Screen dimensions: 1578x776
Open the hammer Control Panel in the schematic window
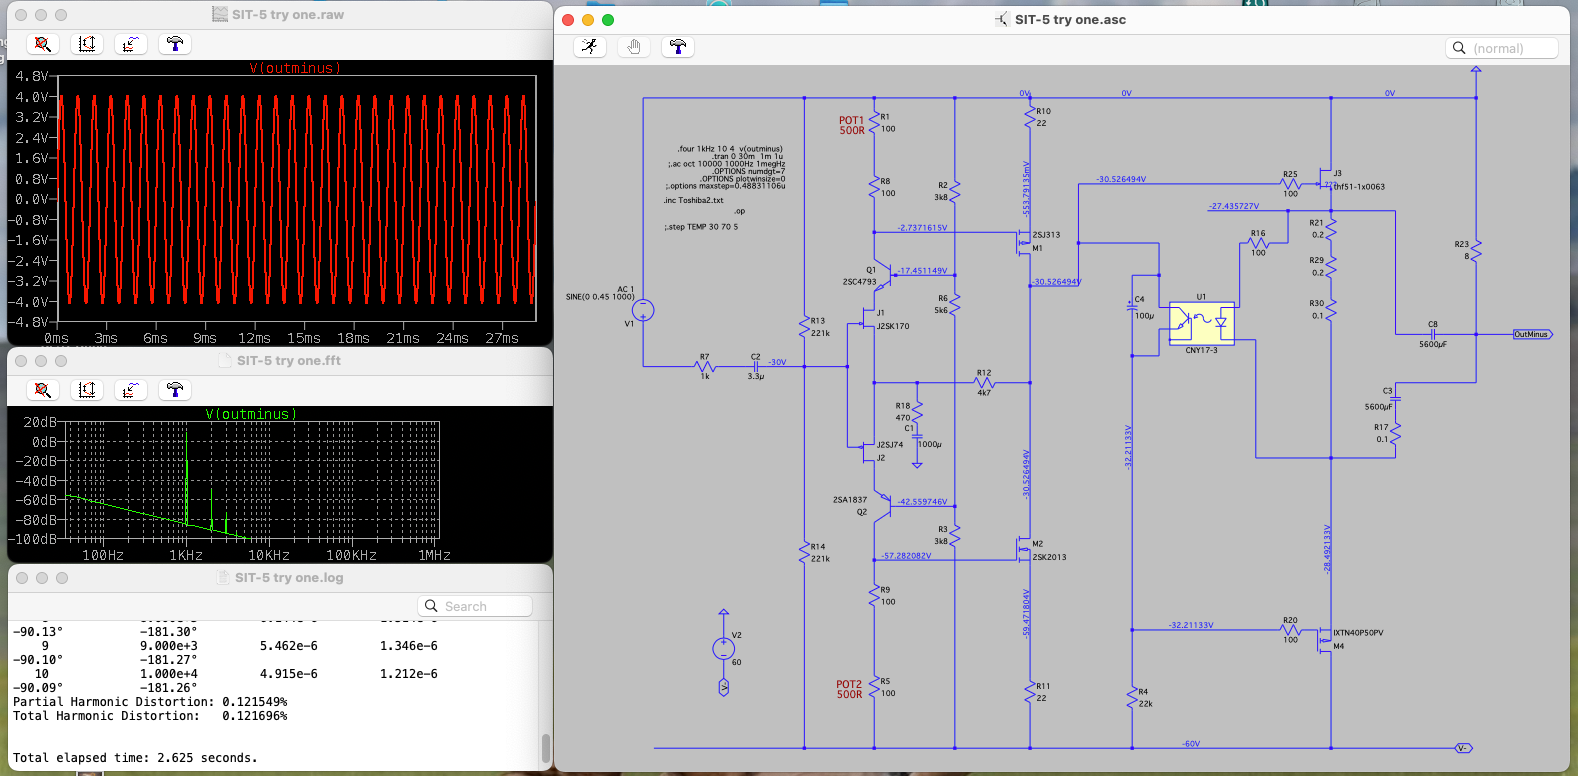pos(678,47)
